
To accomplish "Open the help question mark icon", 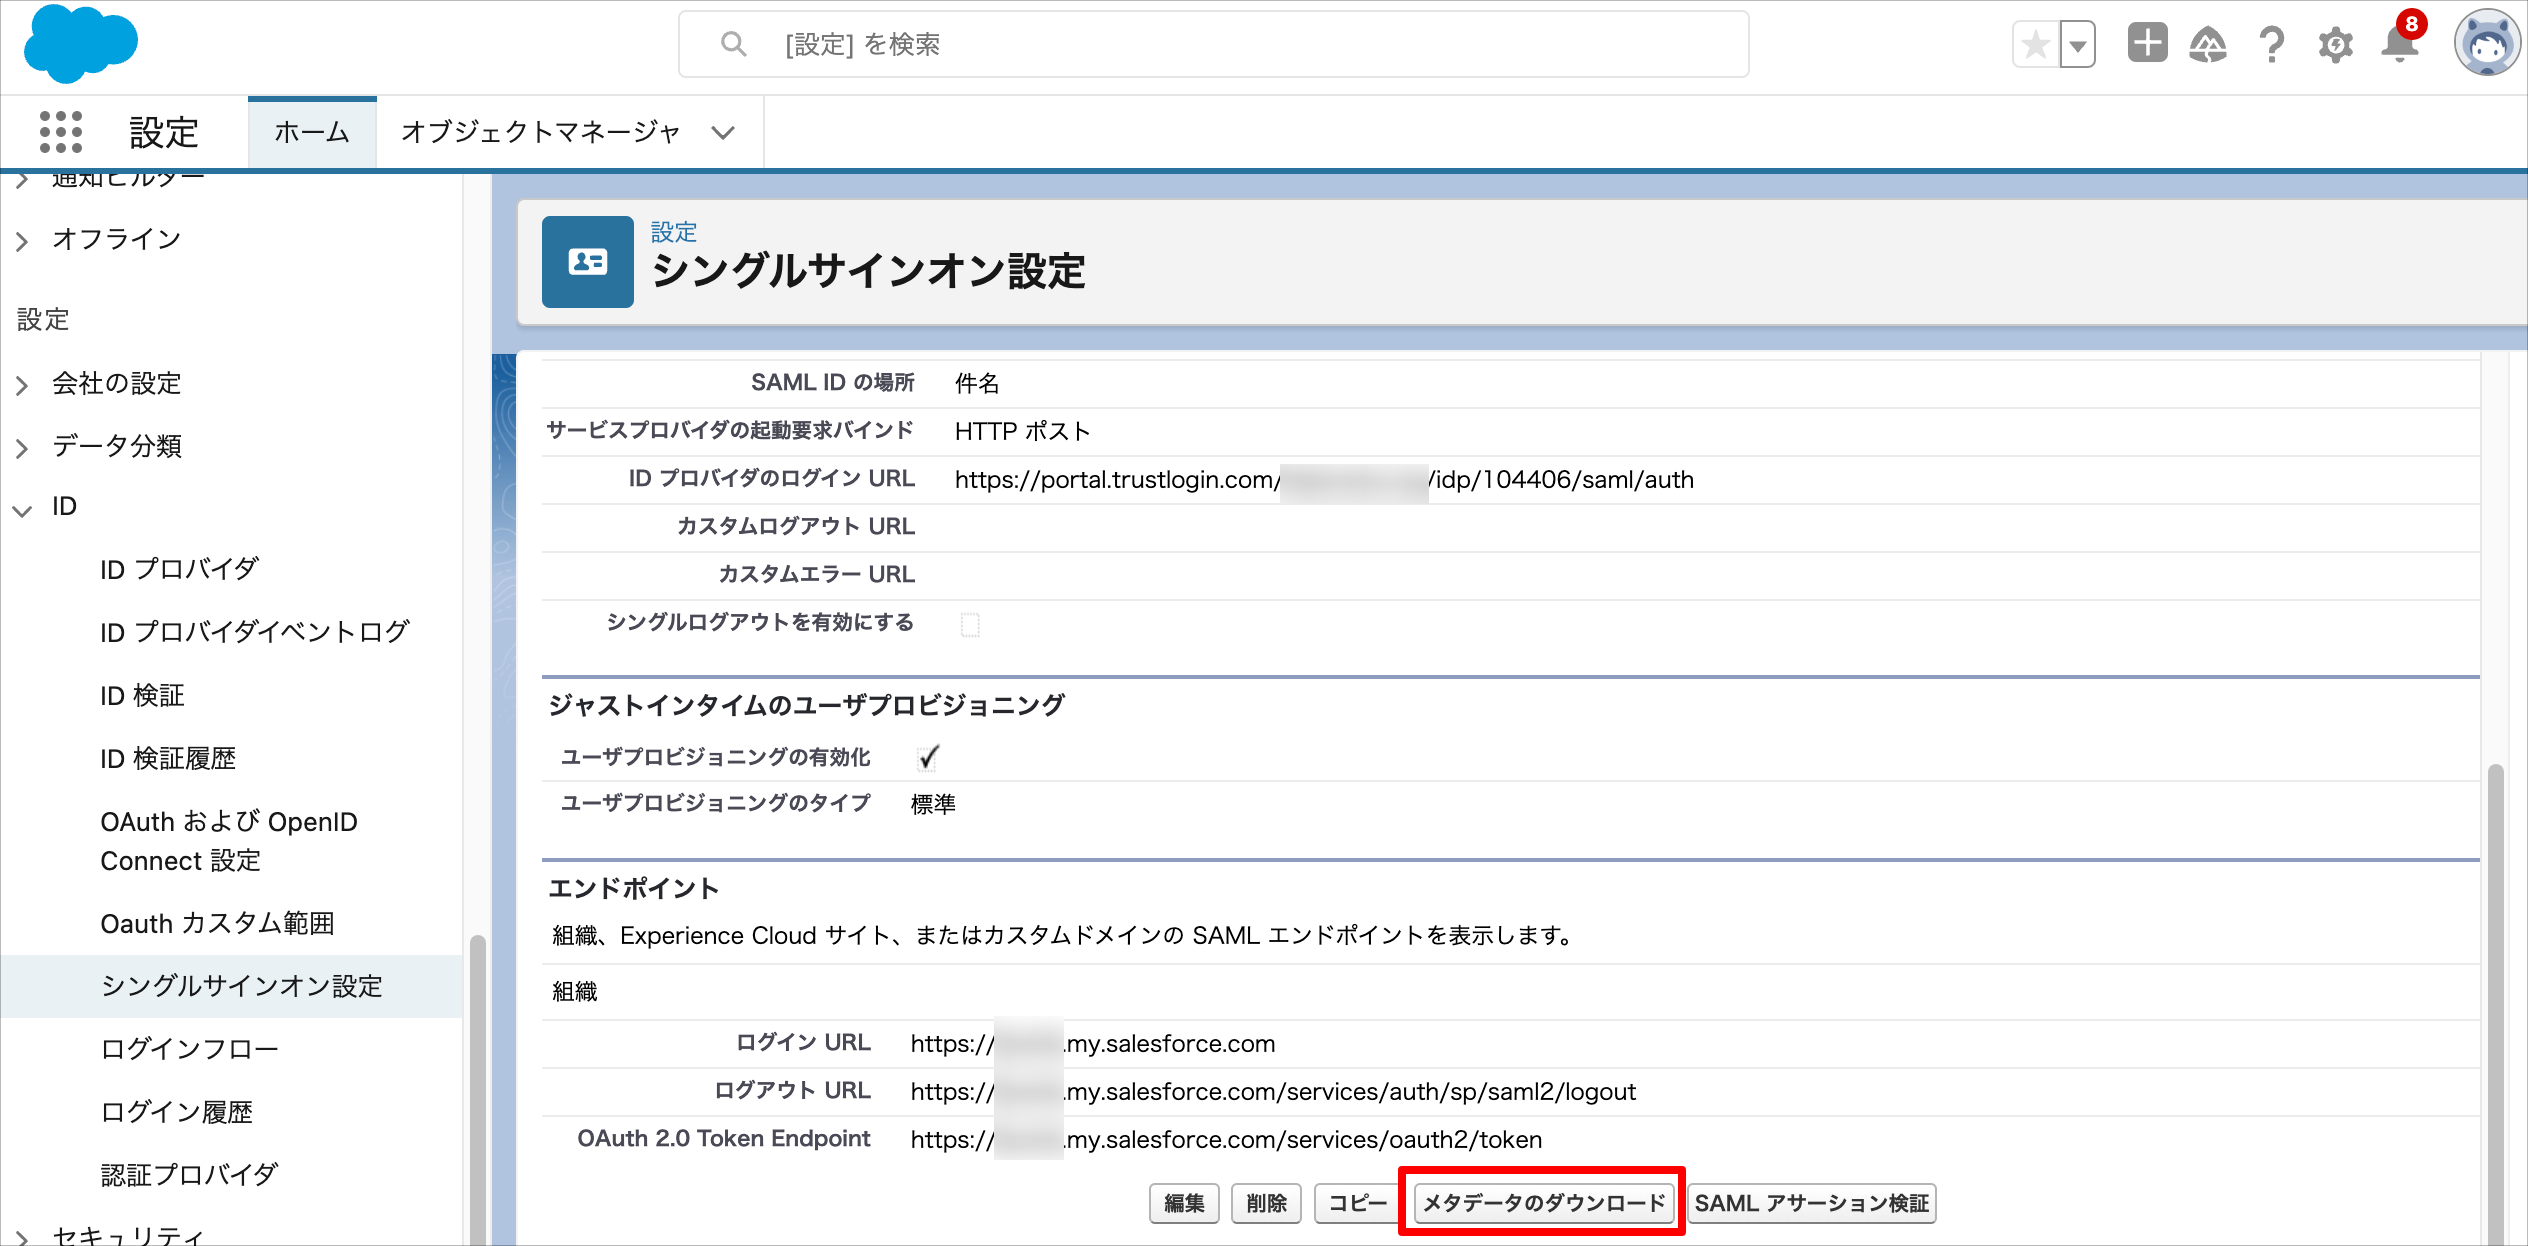I will click(2272, 45).
